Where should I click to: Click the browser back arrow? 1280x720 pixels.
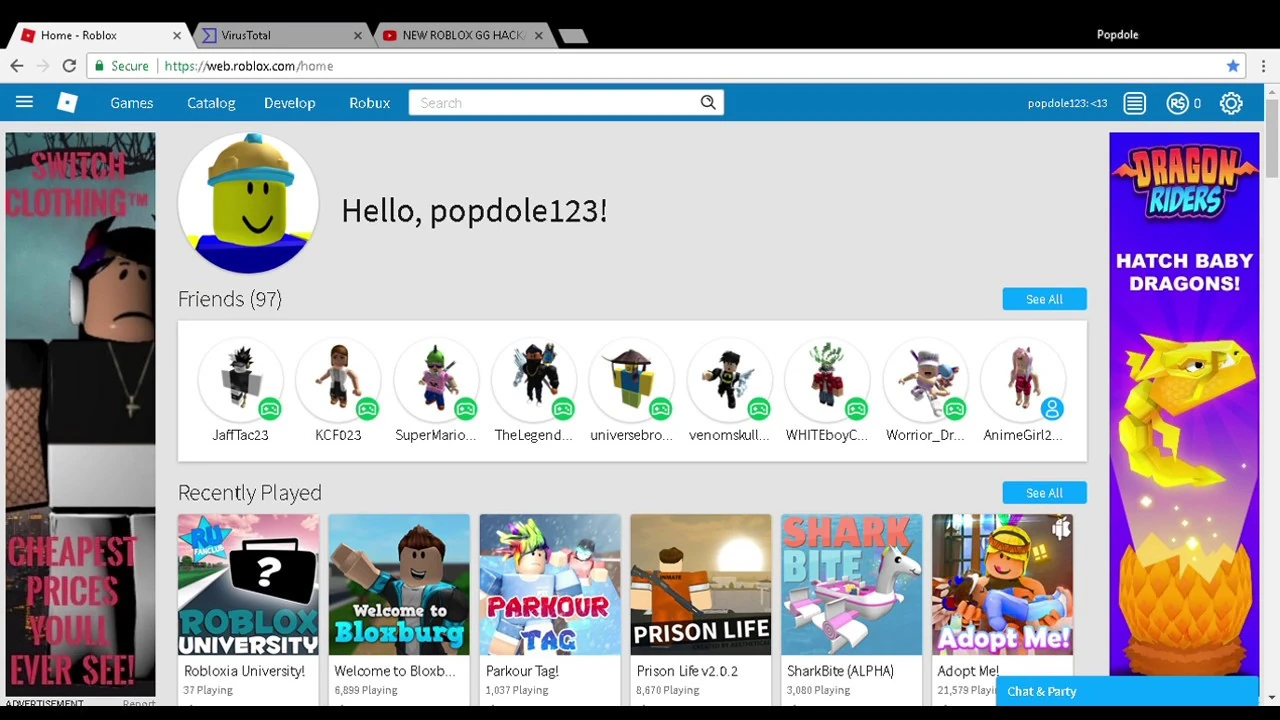(17, 66)
